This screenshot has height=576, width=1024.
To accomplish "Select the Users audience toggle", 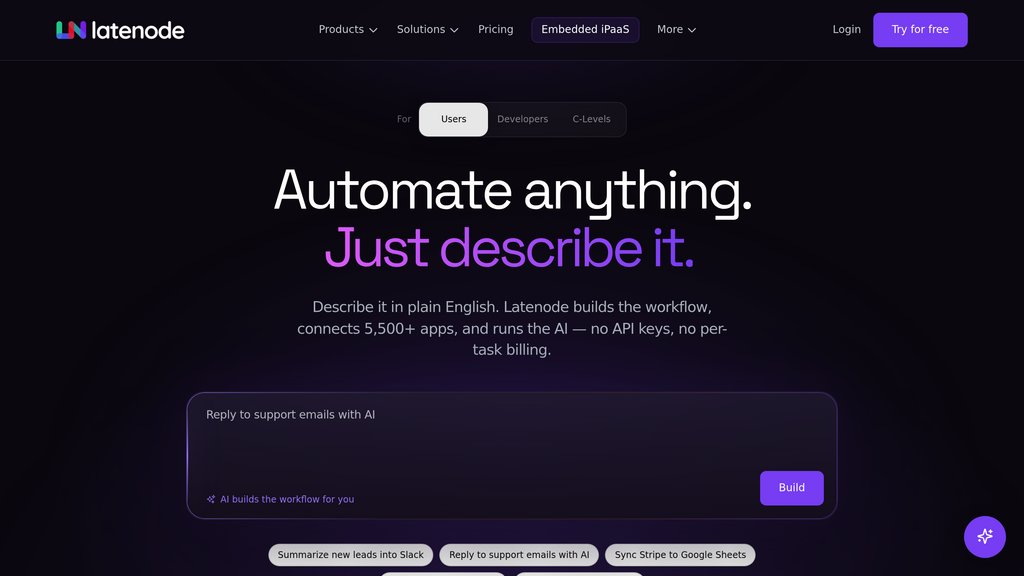I will [453, 120].
